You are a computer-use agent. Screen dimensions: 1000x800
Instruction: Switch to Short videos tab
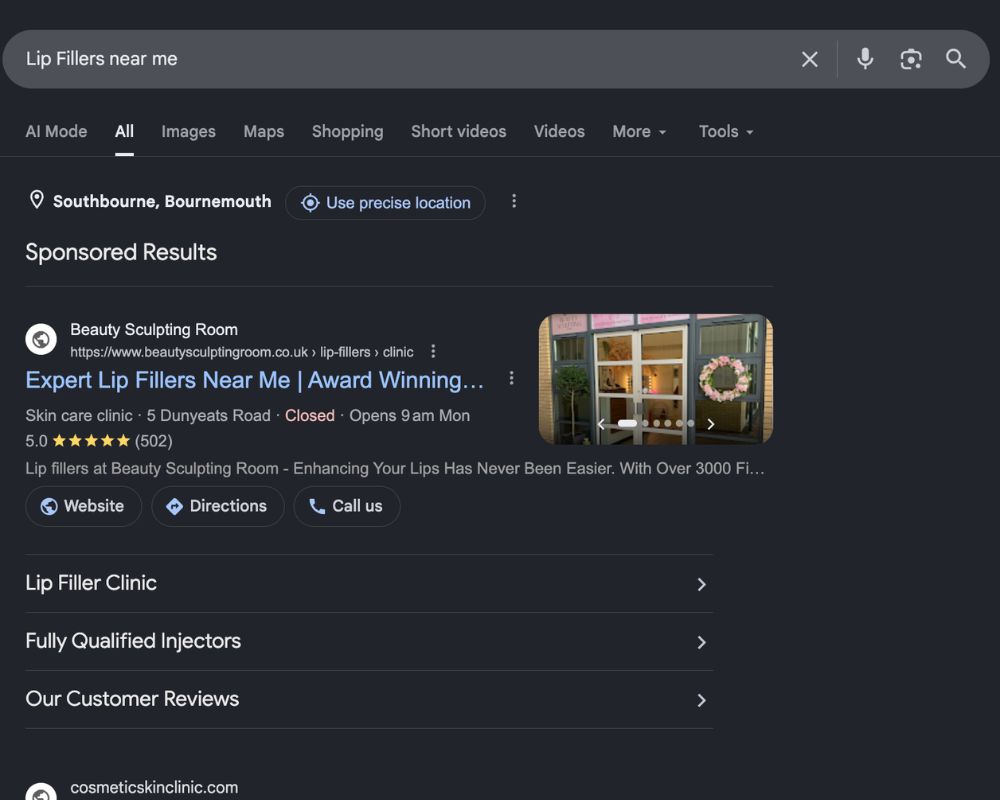pos(459,131)
